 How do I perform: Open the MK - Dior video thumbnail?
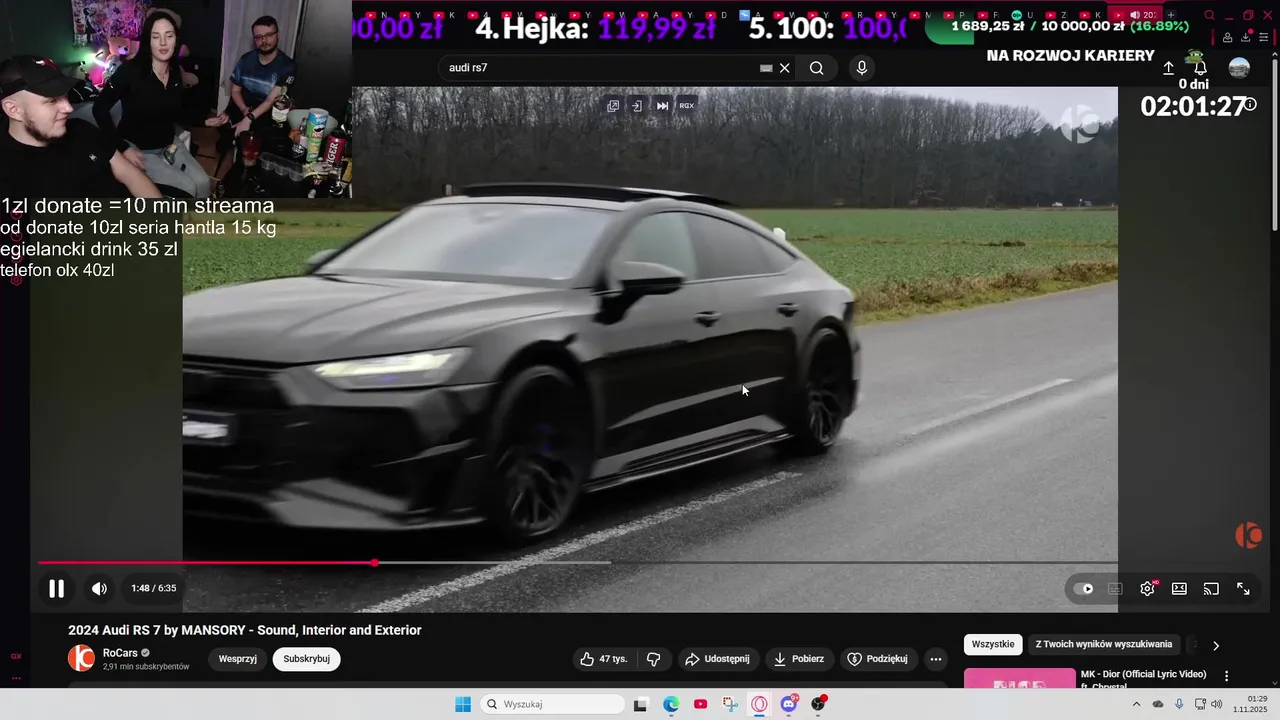pyautogui.click(x=1020, y=679)
